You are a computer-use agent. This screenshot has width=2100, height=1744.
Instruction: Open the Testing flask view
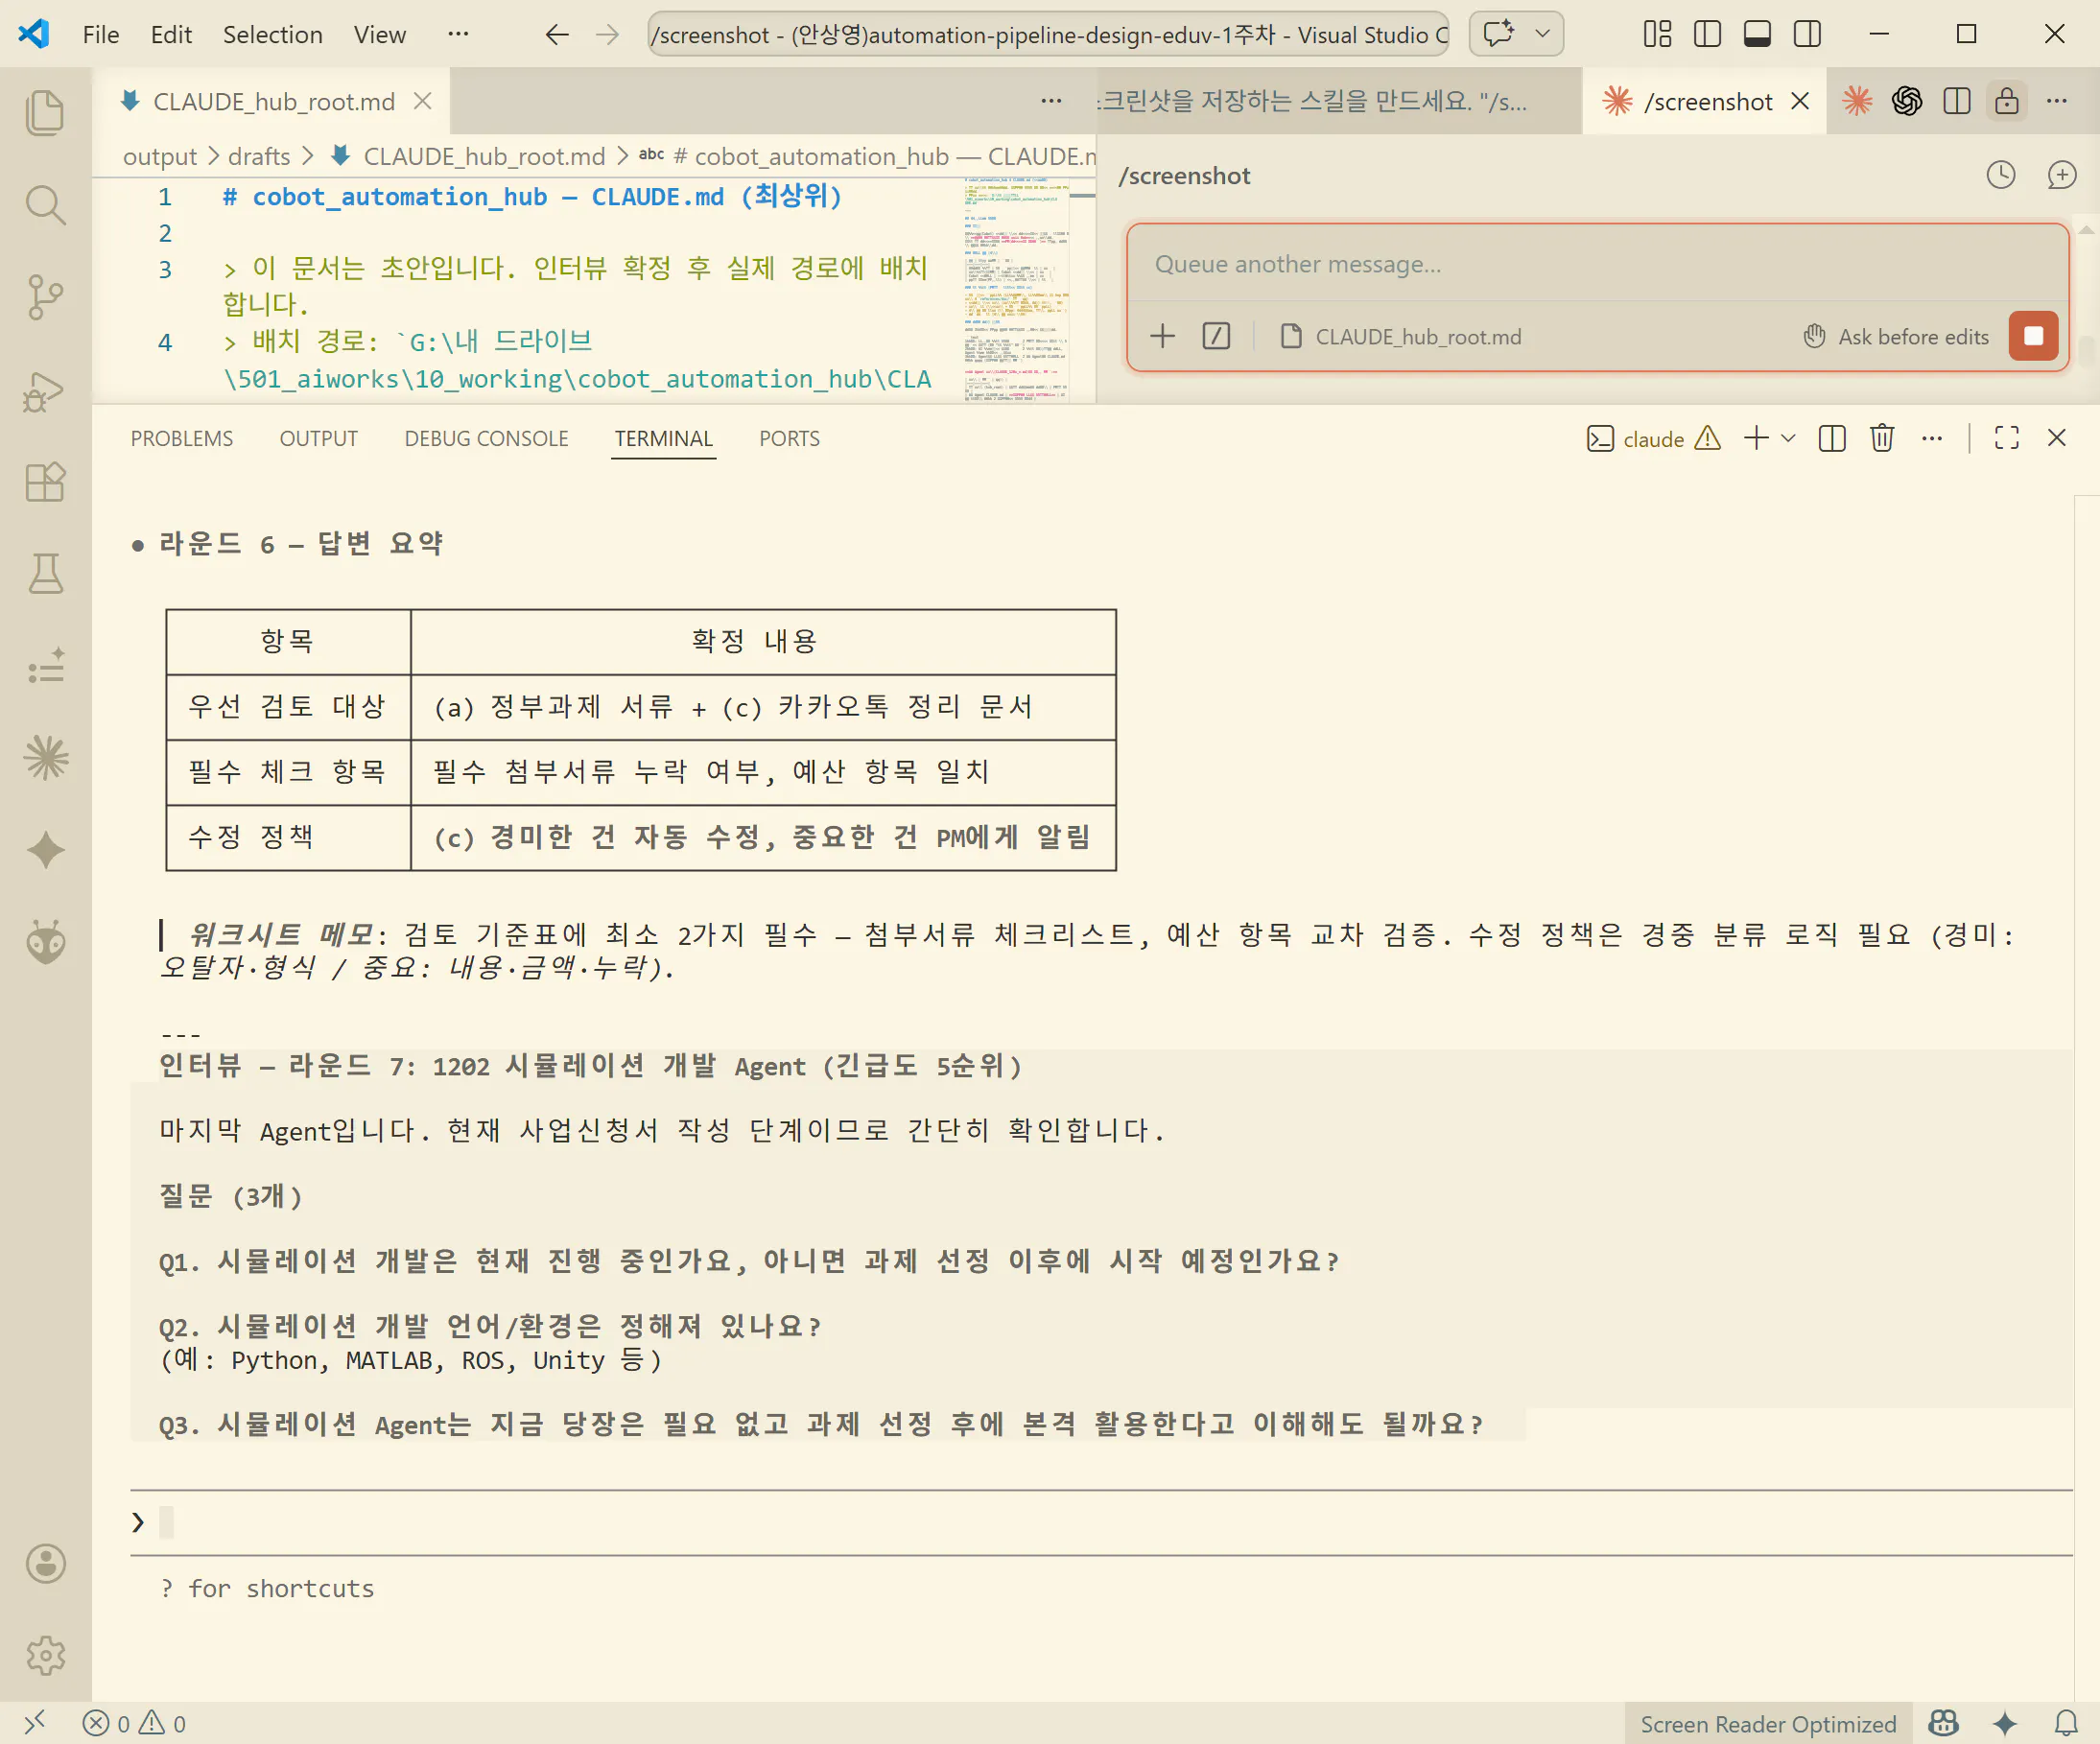[45, 574]
